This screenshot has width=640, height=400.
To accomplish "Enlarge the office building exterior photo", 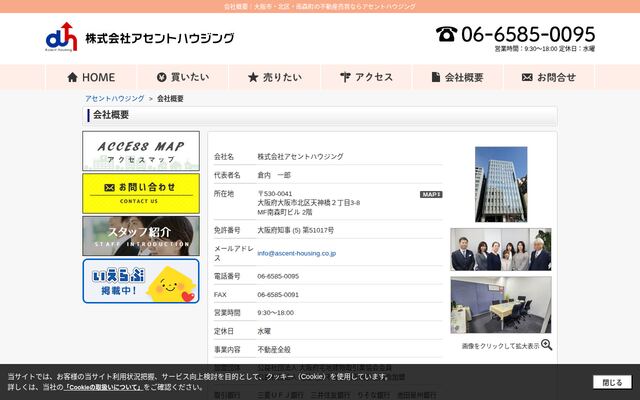I will pos(501,184).
